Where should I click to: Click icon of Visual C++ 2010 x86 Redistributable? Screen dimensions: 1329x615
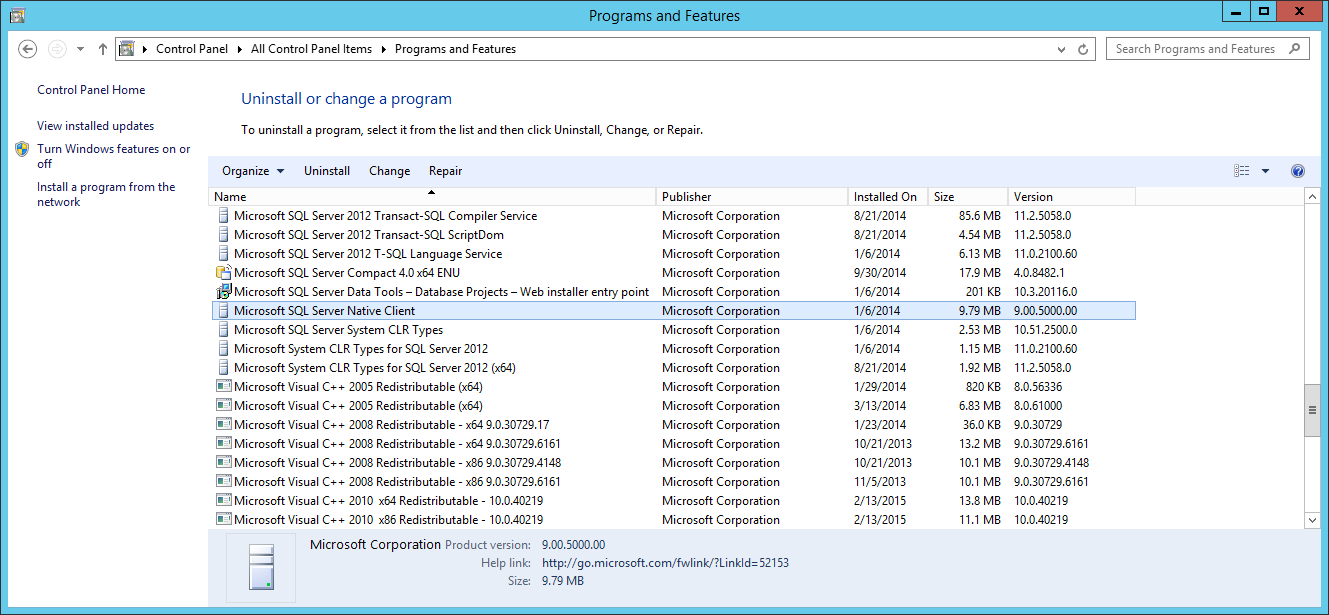[x=224, y=520]
